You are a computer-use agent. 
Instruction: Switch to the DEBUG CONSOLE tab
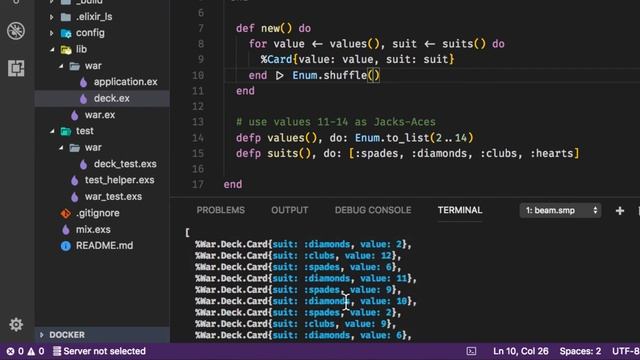pos(373,210)
